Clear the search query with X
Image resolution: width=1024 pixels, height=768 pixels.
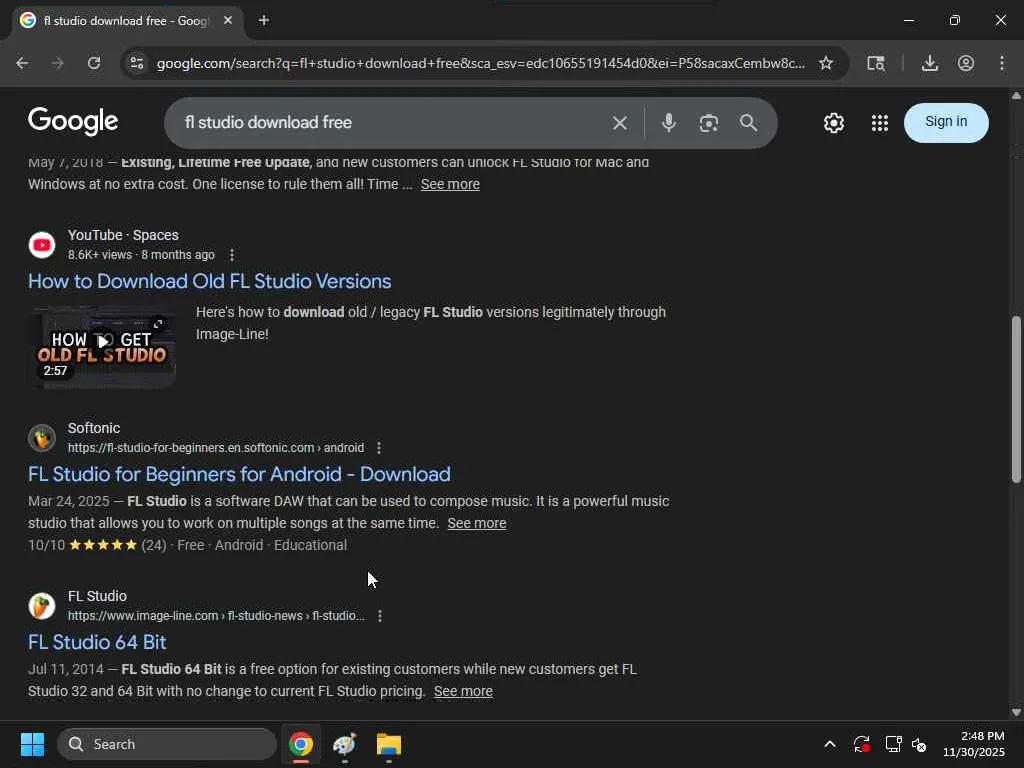[x=620, y=123]
